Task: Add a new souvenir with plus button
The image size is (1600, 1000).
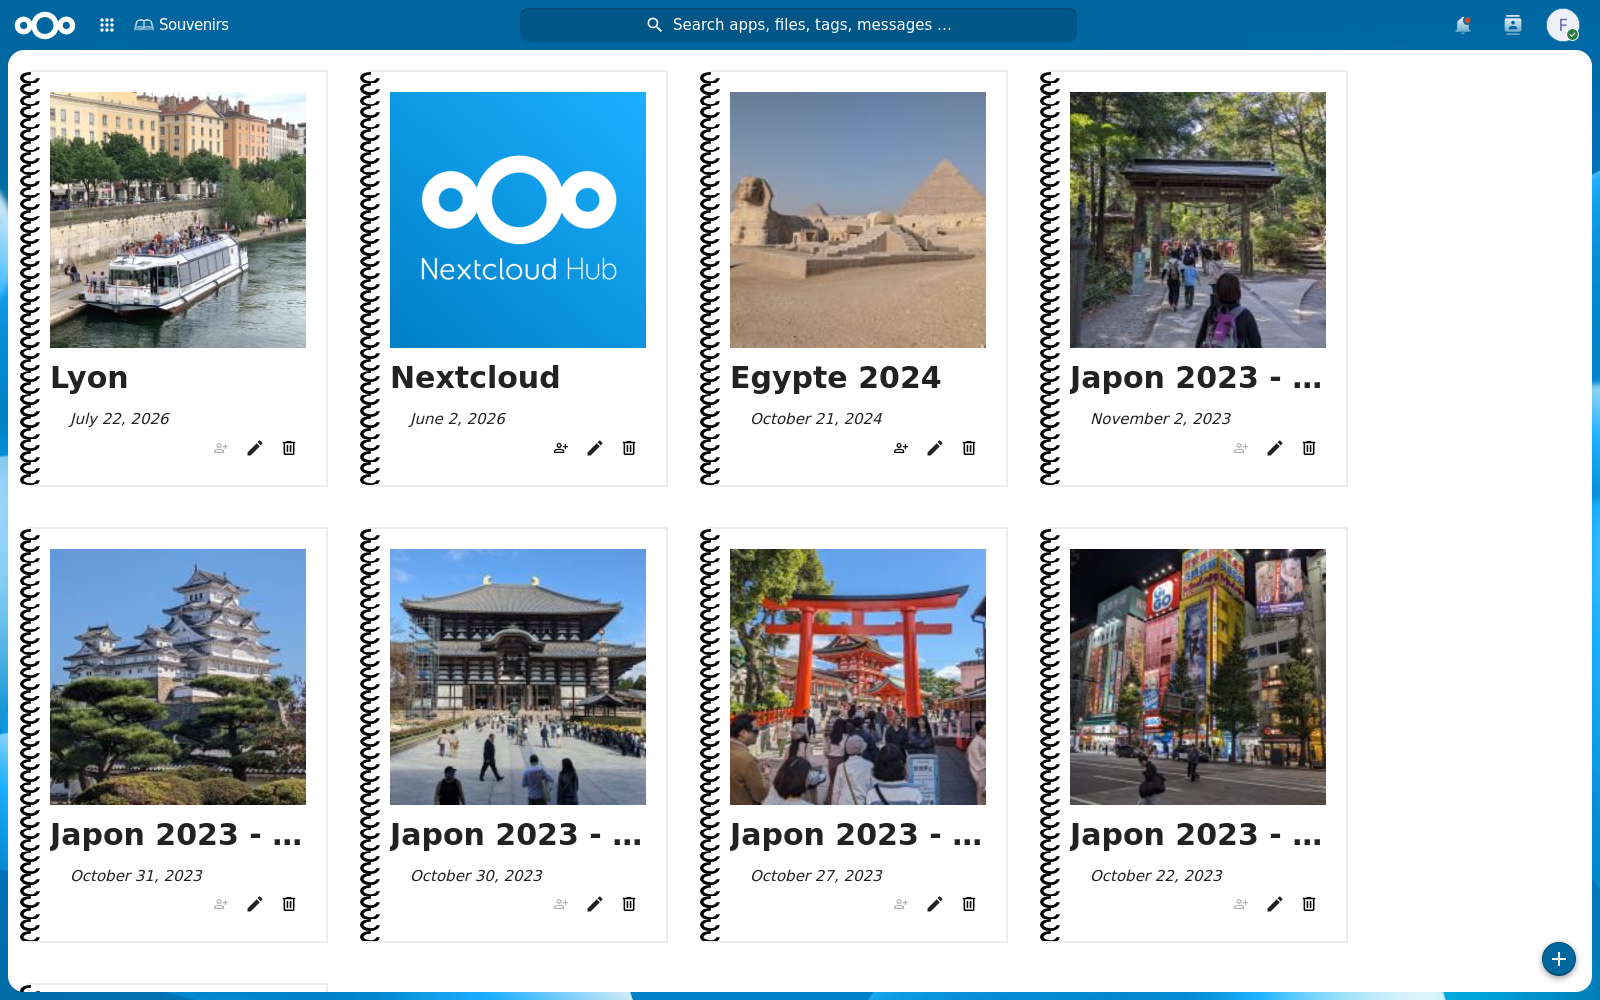Action: [x=1558, y=959]
